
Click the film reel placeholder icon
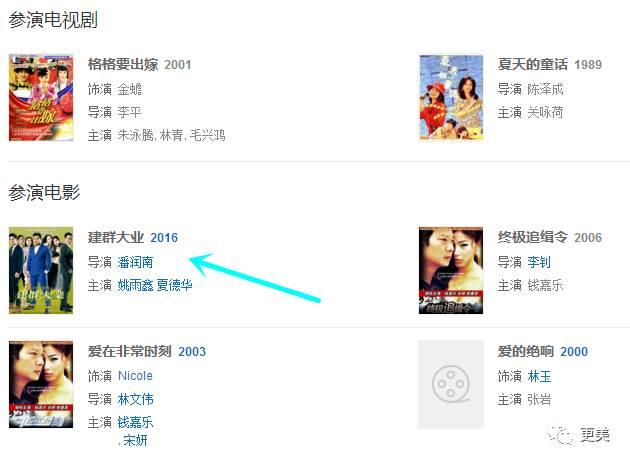[451, 384]
